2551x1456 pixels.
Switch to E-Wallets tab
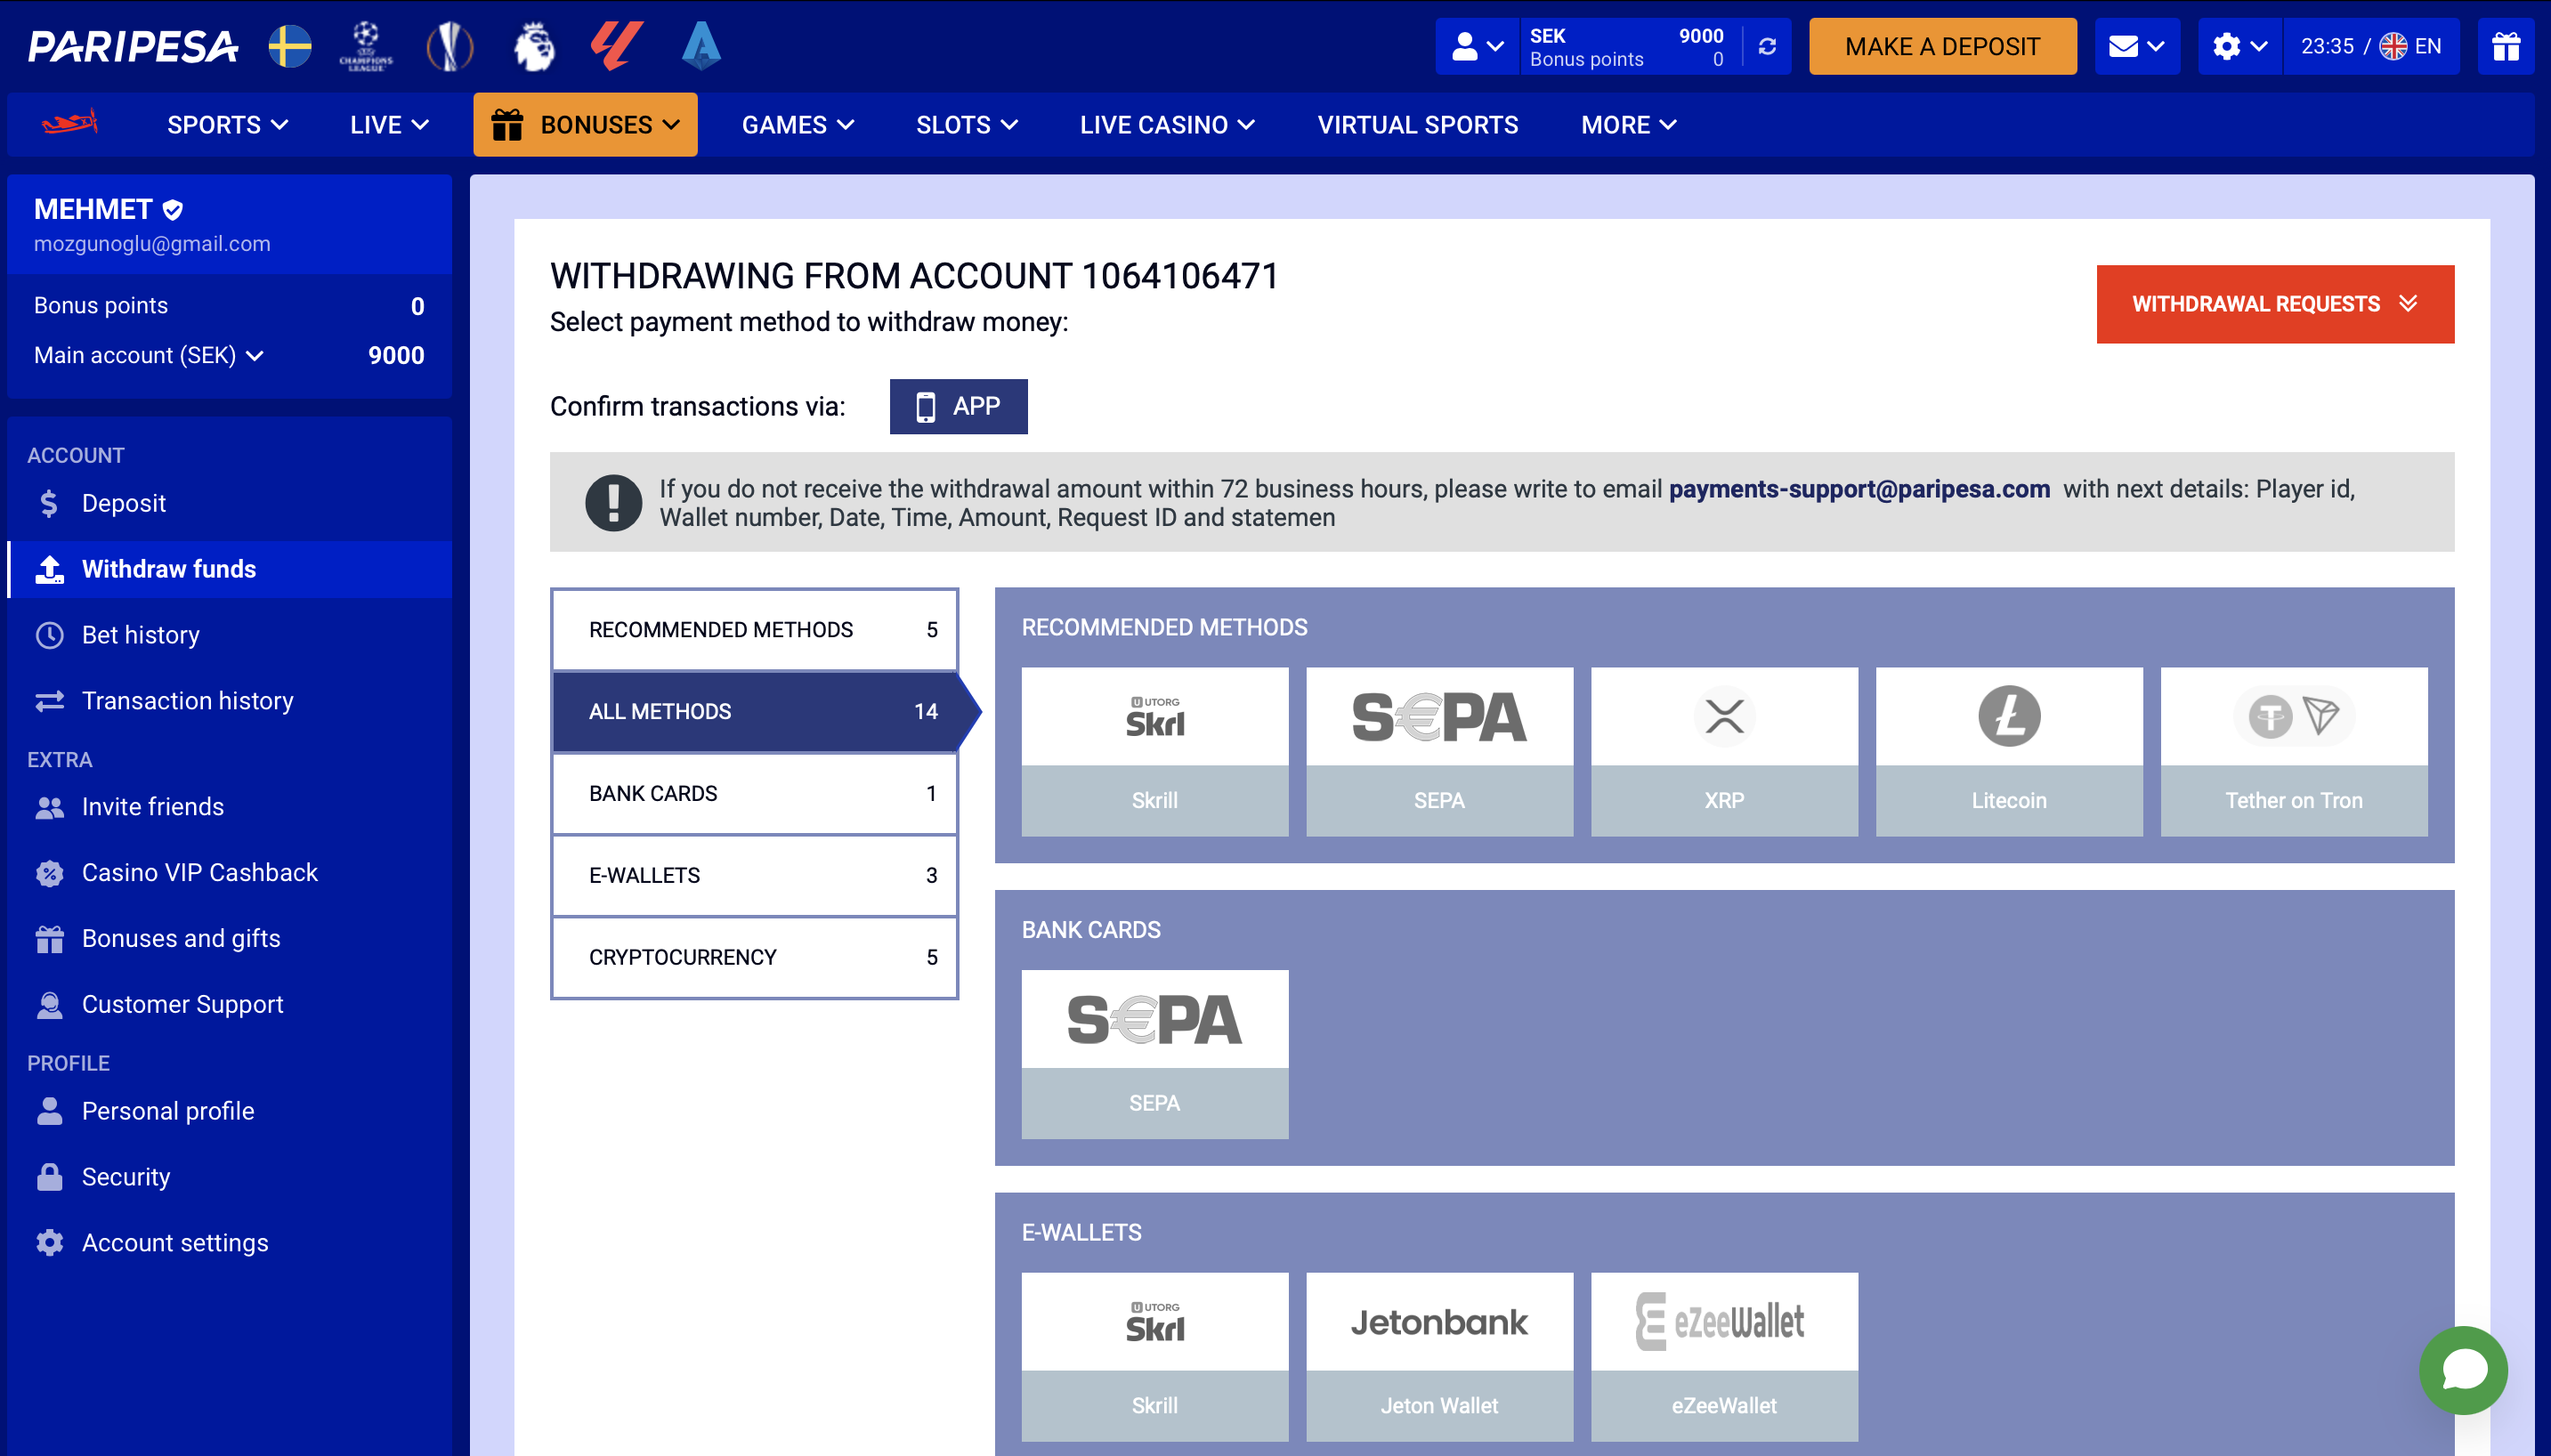[x=755, y=875]
